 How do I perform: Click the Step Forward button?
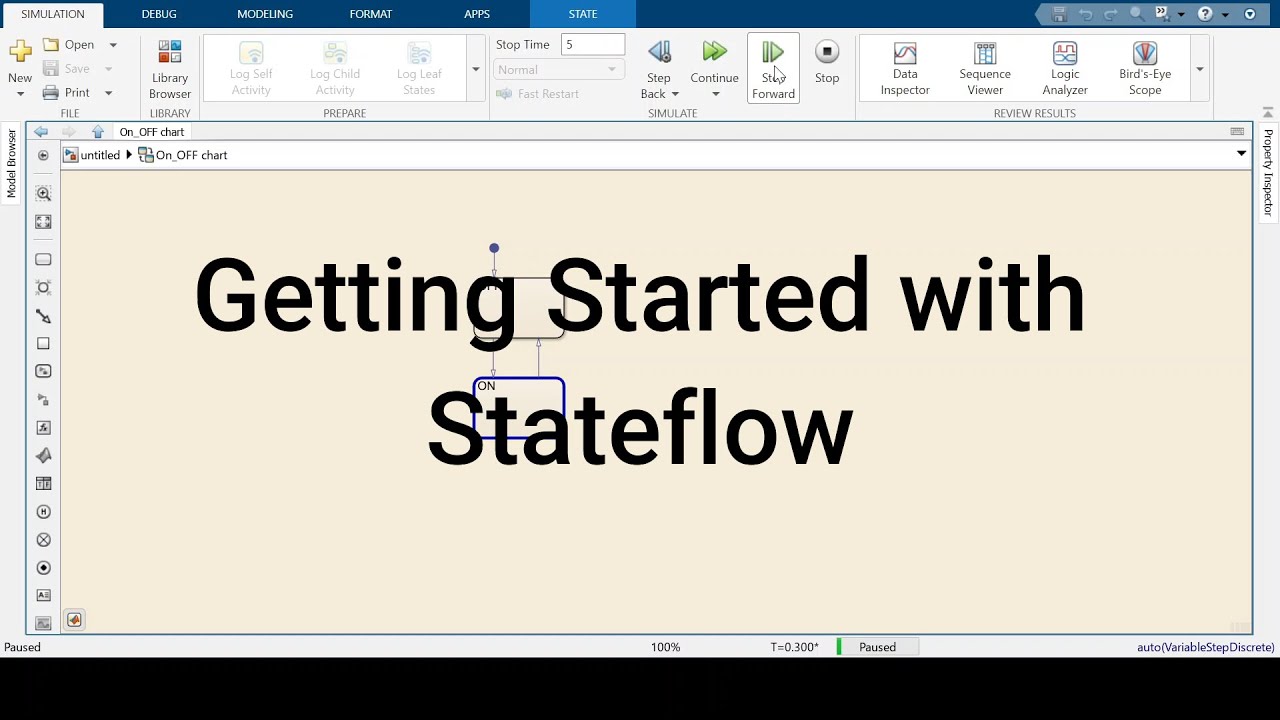point(773,69)
